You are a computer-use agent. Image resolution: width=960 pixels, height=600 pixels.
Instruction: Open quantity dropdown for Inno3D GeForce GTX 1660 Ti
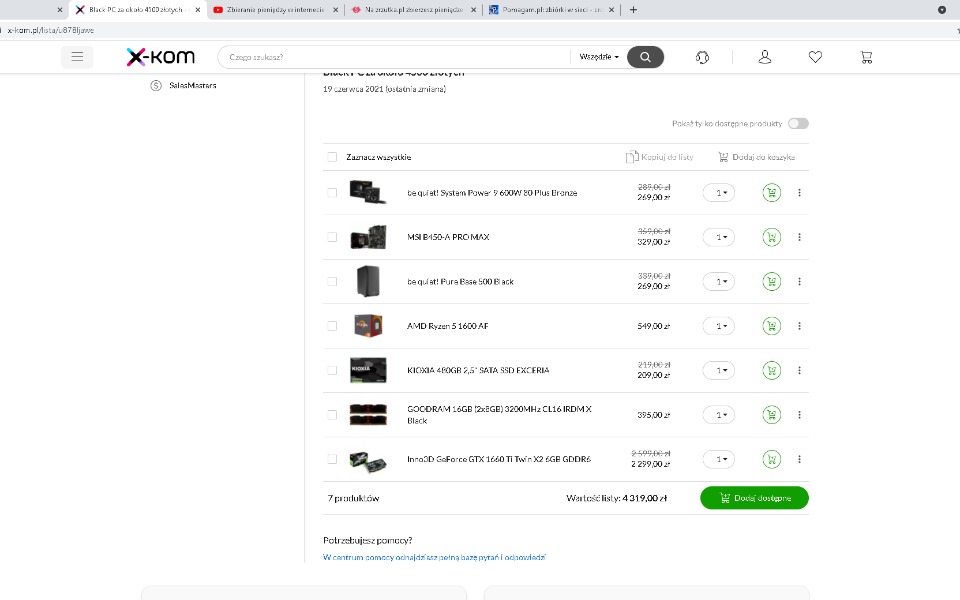[x=718, y=459]
